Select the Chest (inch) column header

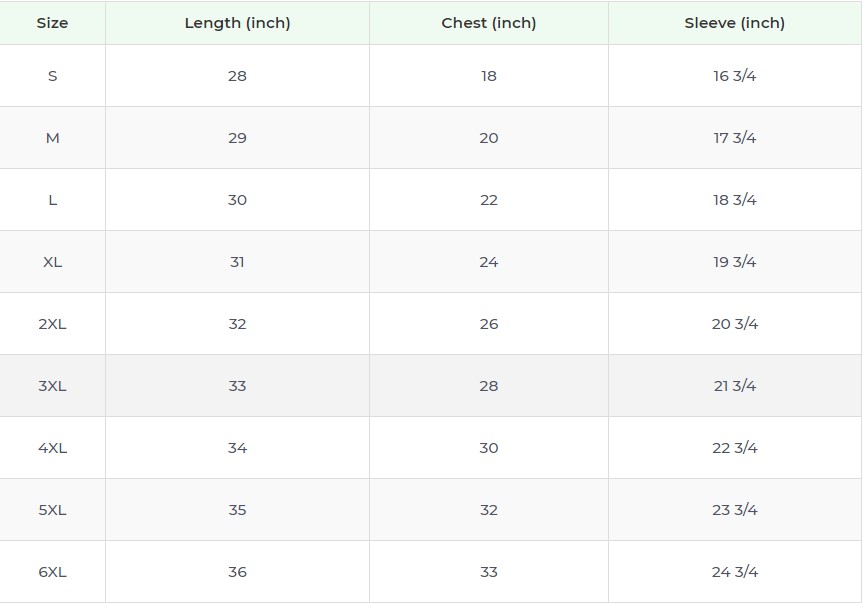489,23
